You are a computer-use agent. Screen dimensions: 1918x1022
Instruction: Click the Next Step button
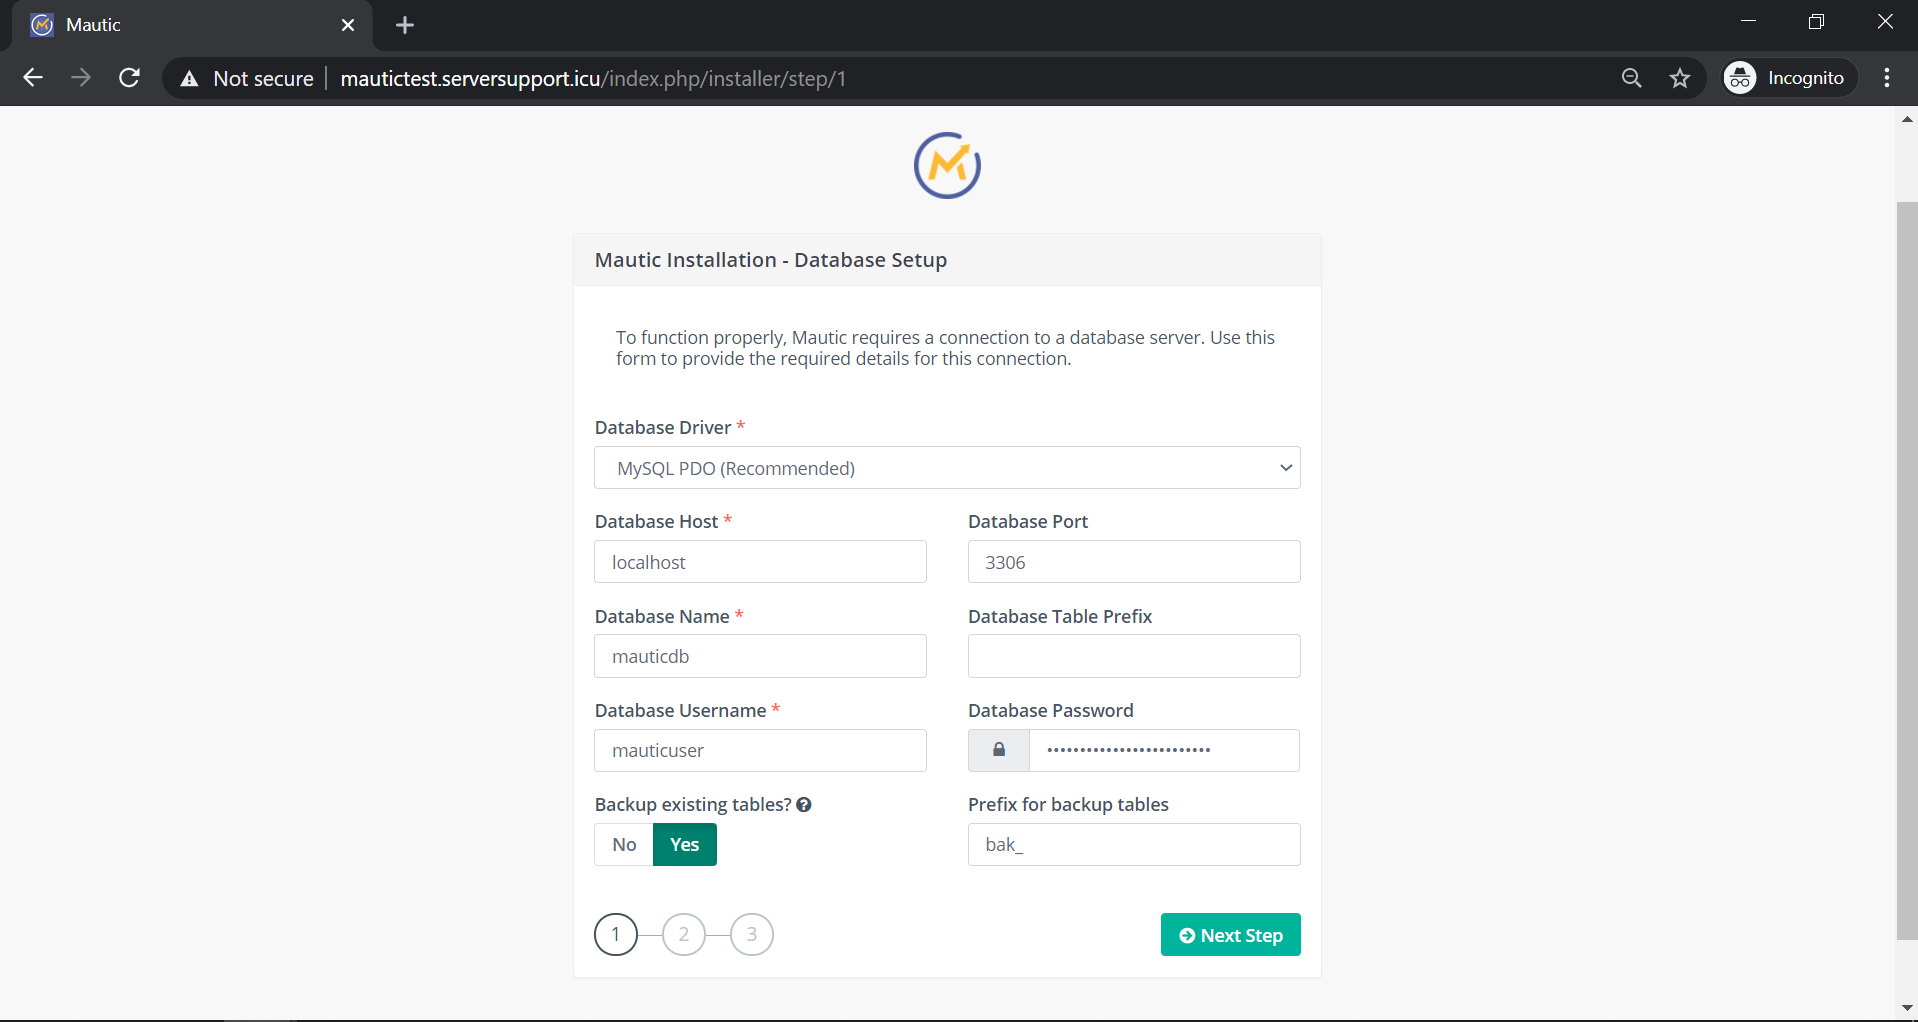point(1230,935)
